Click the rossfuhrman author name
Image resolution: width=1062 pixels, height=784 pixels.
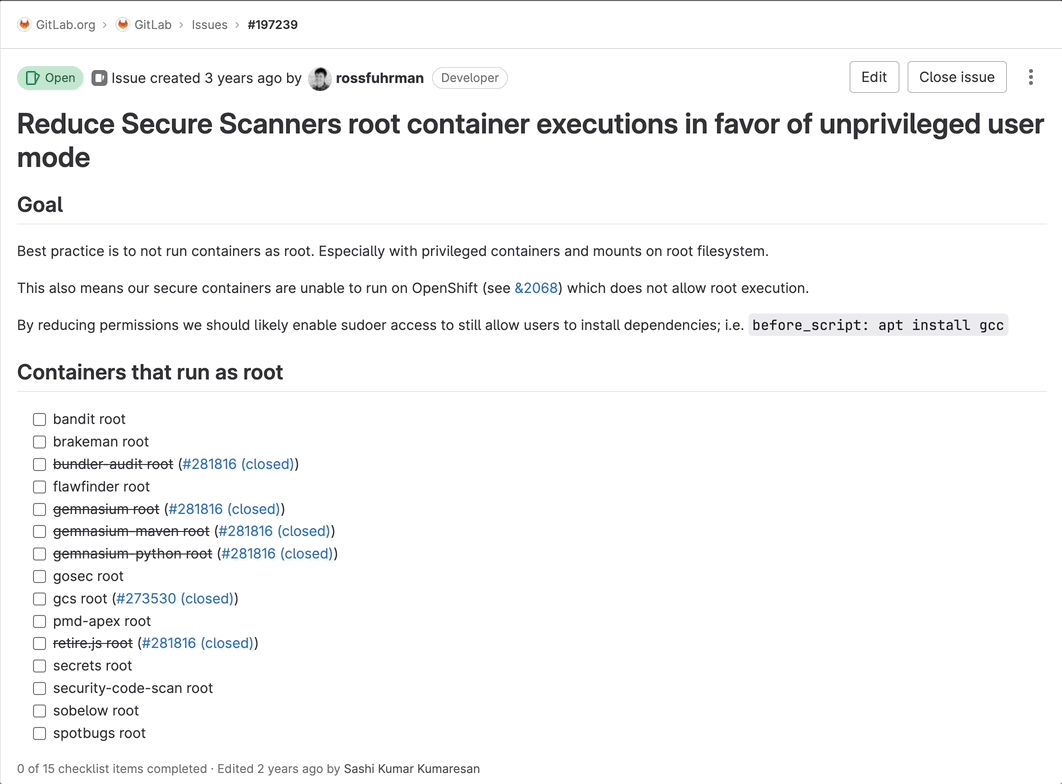380,78
